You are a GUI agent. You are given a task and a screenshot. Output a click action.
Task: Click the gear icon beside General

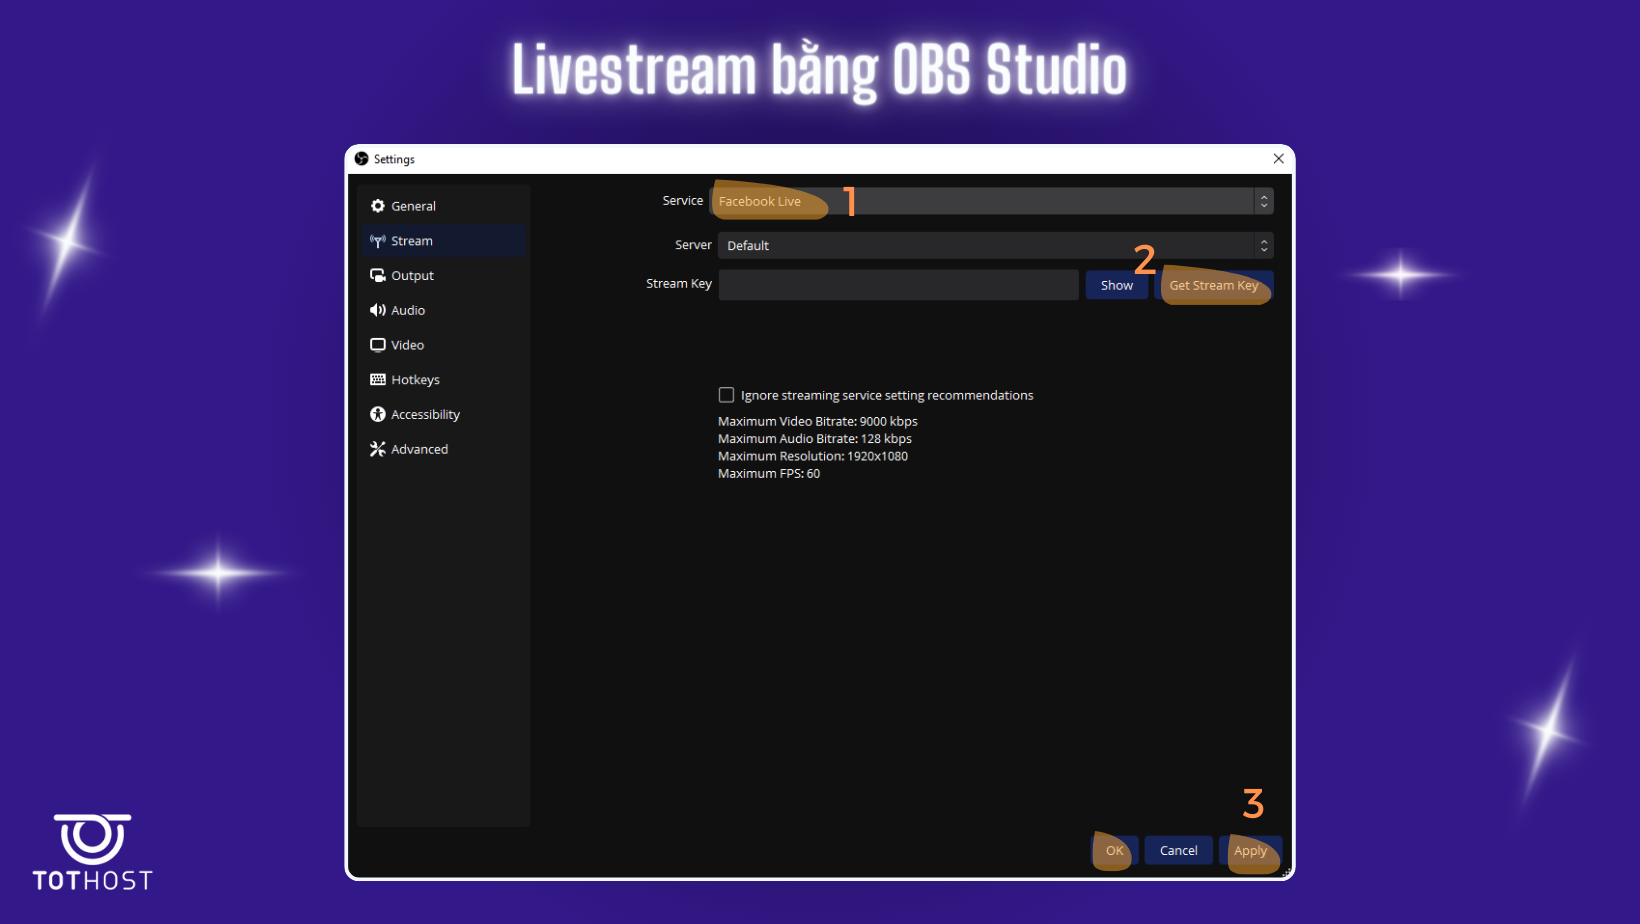pos(378,205)
